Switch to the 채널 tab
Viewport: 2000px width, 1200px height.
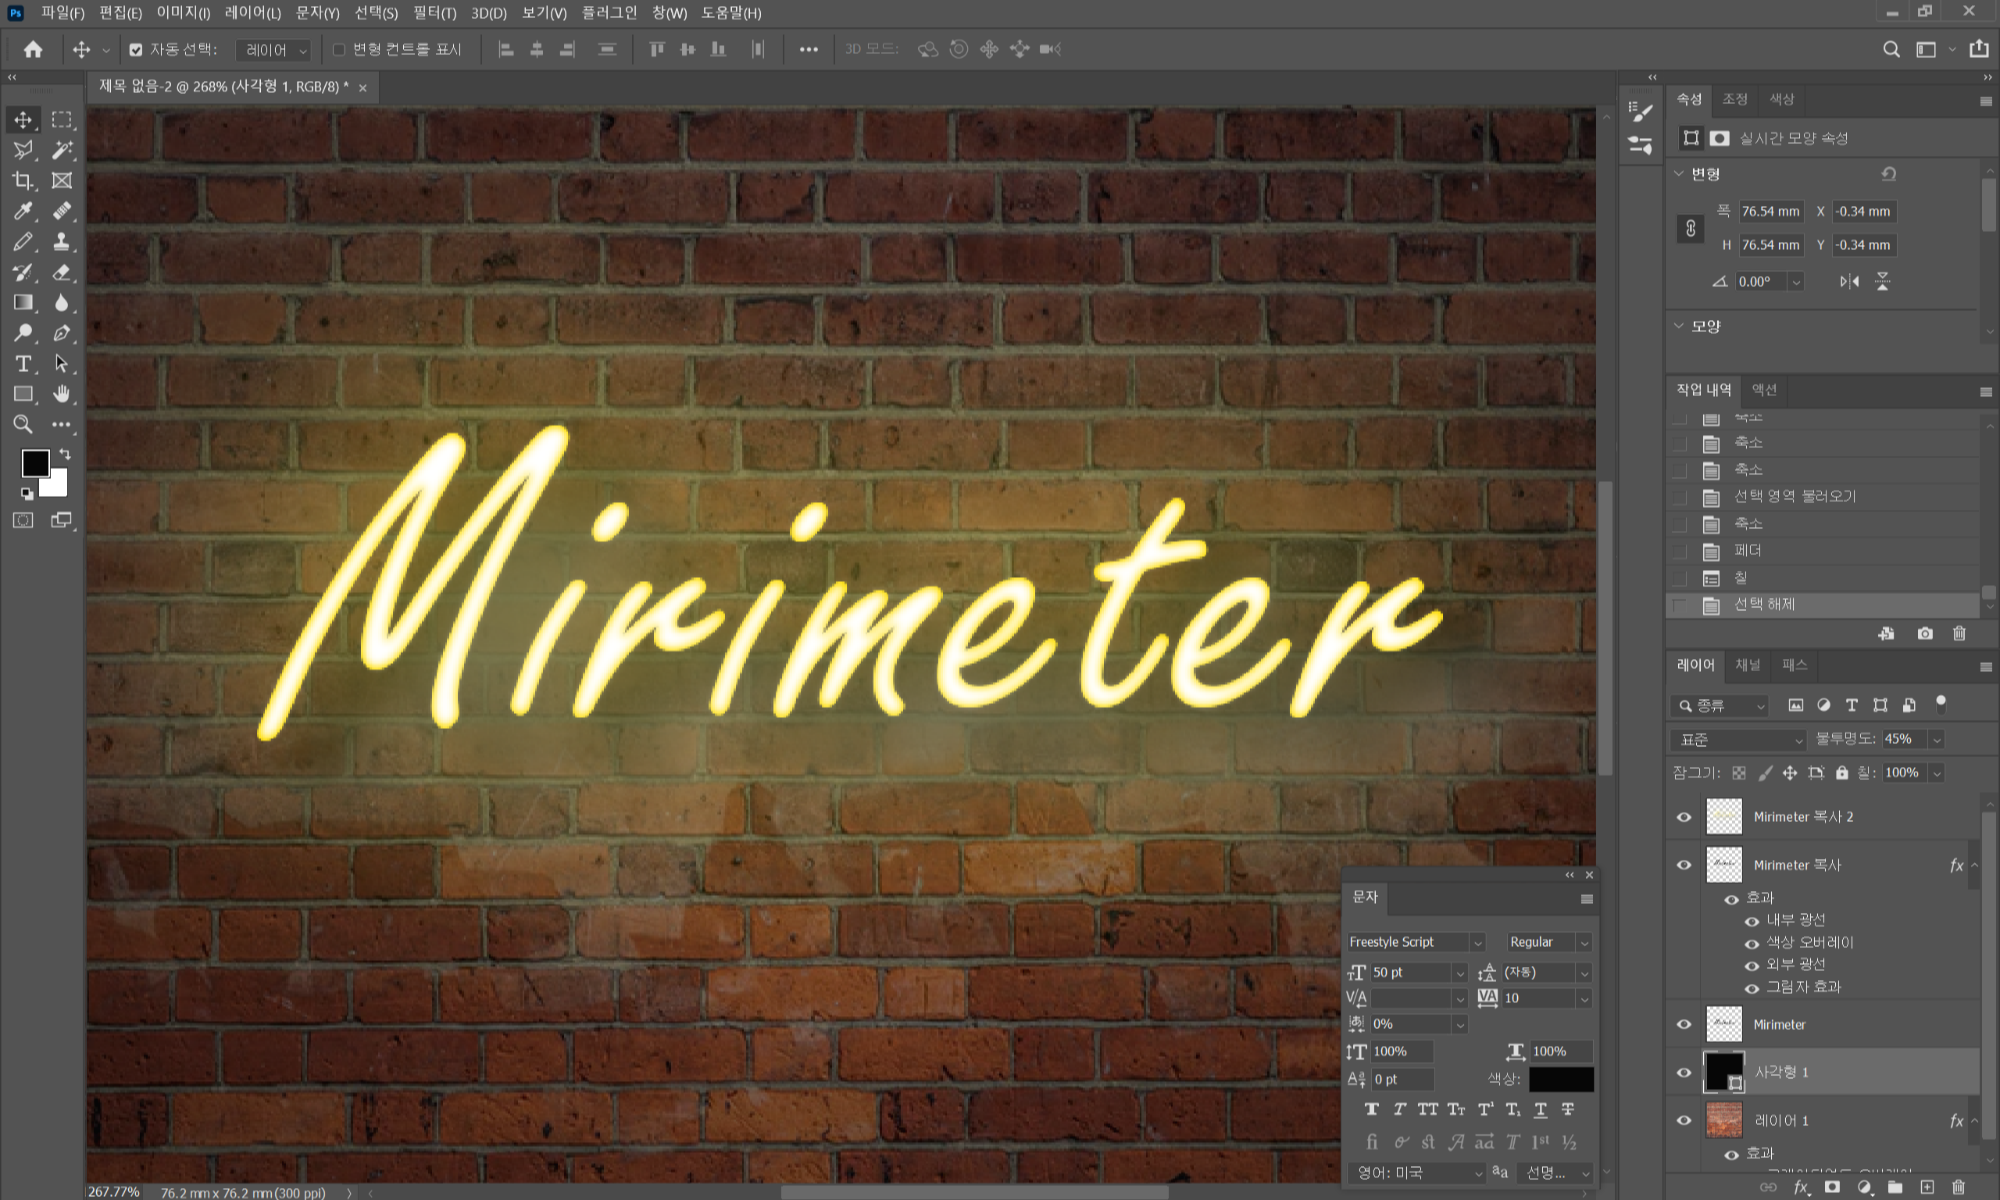click(1747, 665)
